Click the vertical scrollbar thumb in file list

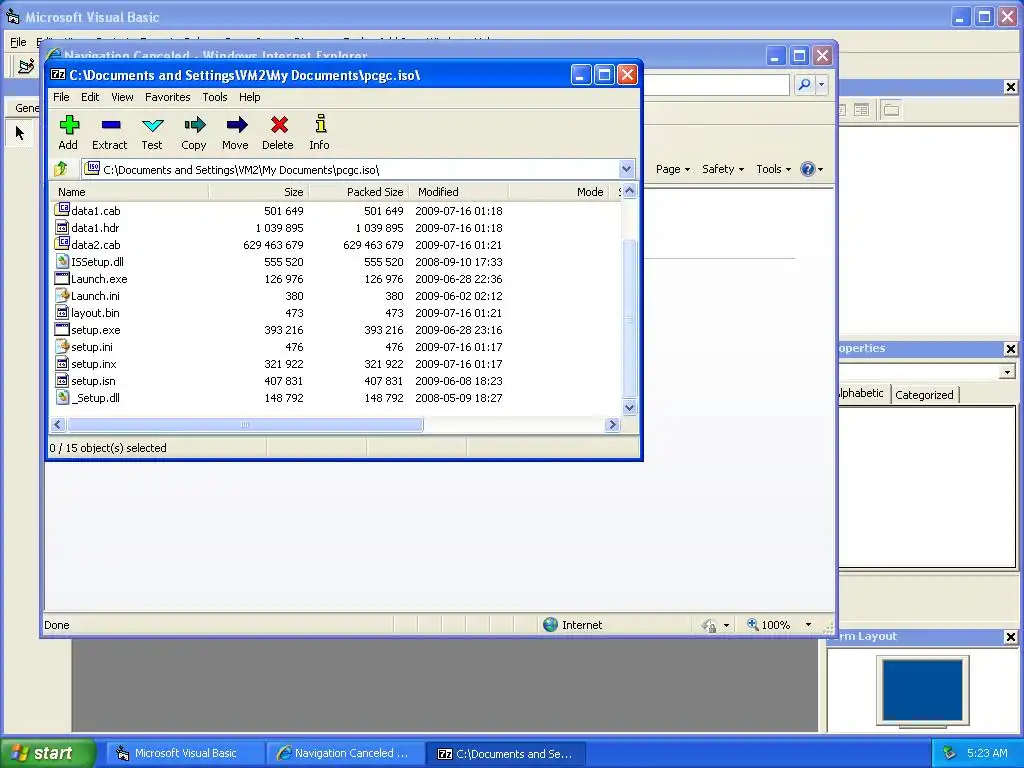[630, 318]
